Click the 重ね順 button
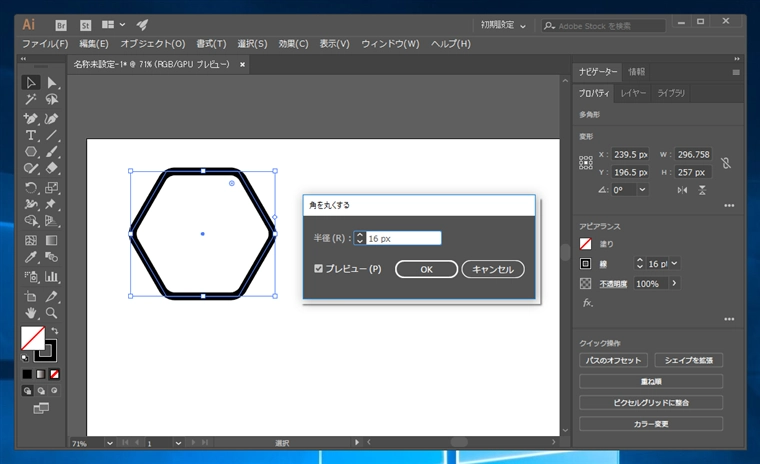 (x=651, y=382)
